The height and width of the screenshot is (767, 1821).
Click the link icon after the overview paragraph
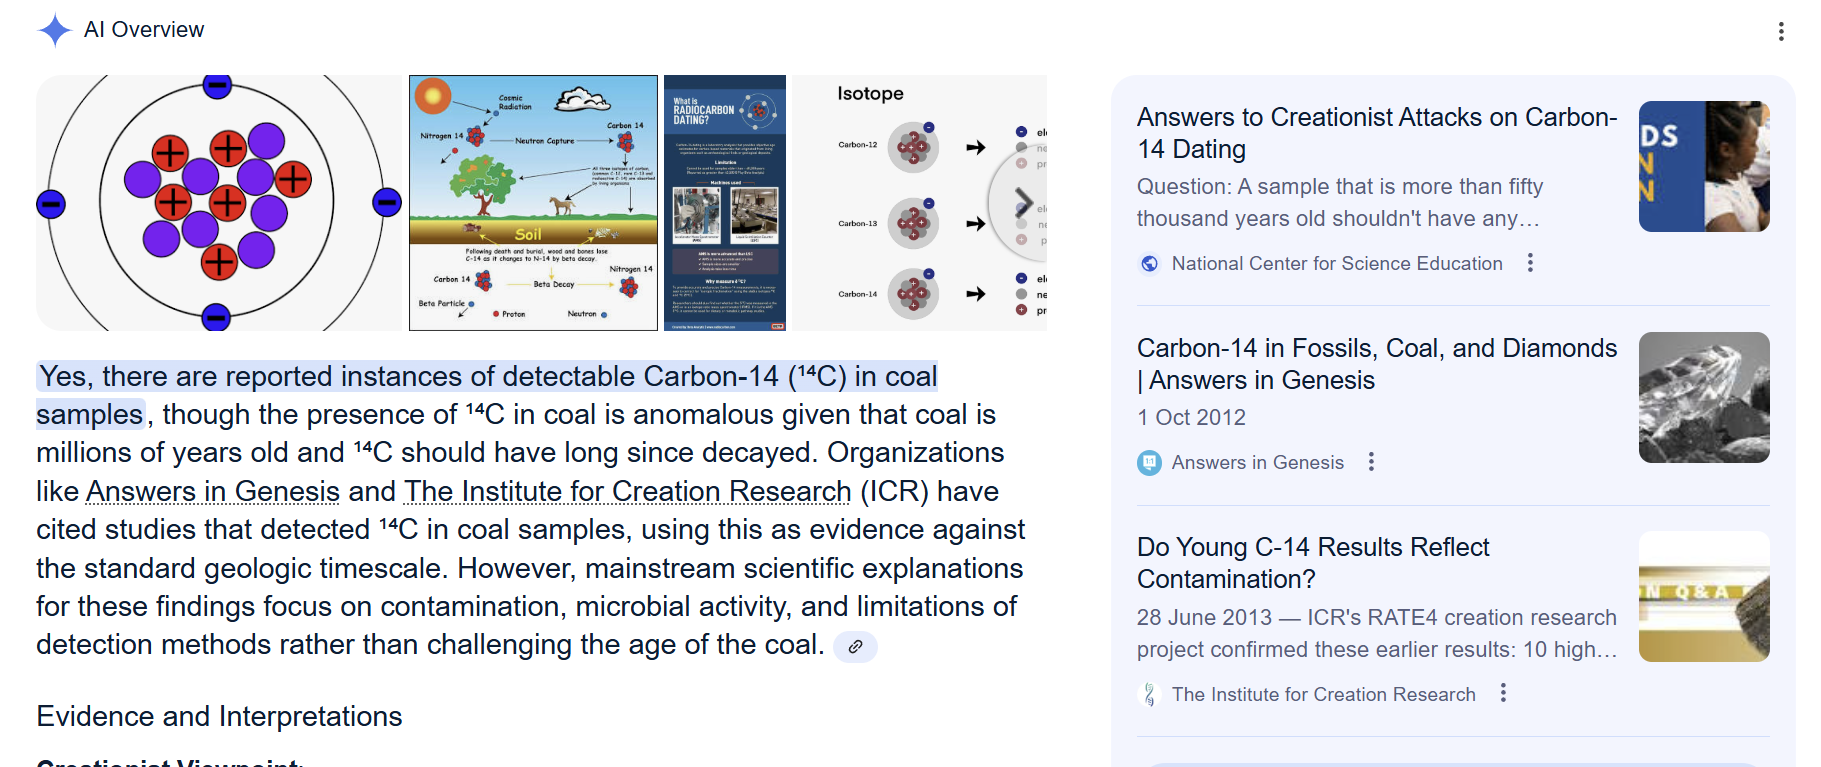point(855,647)
